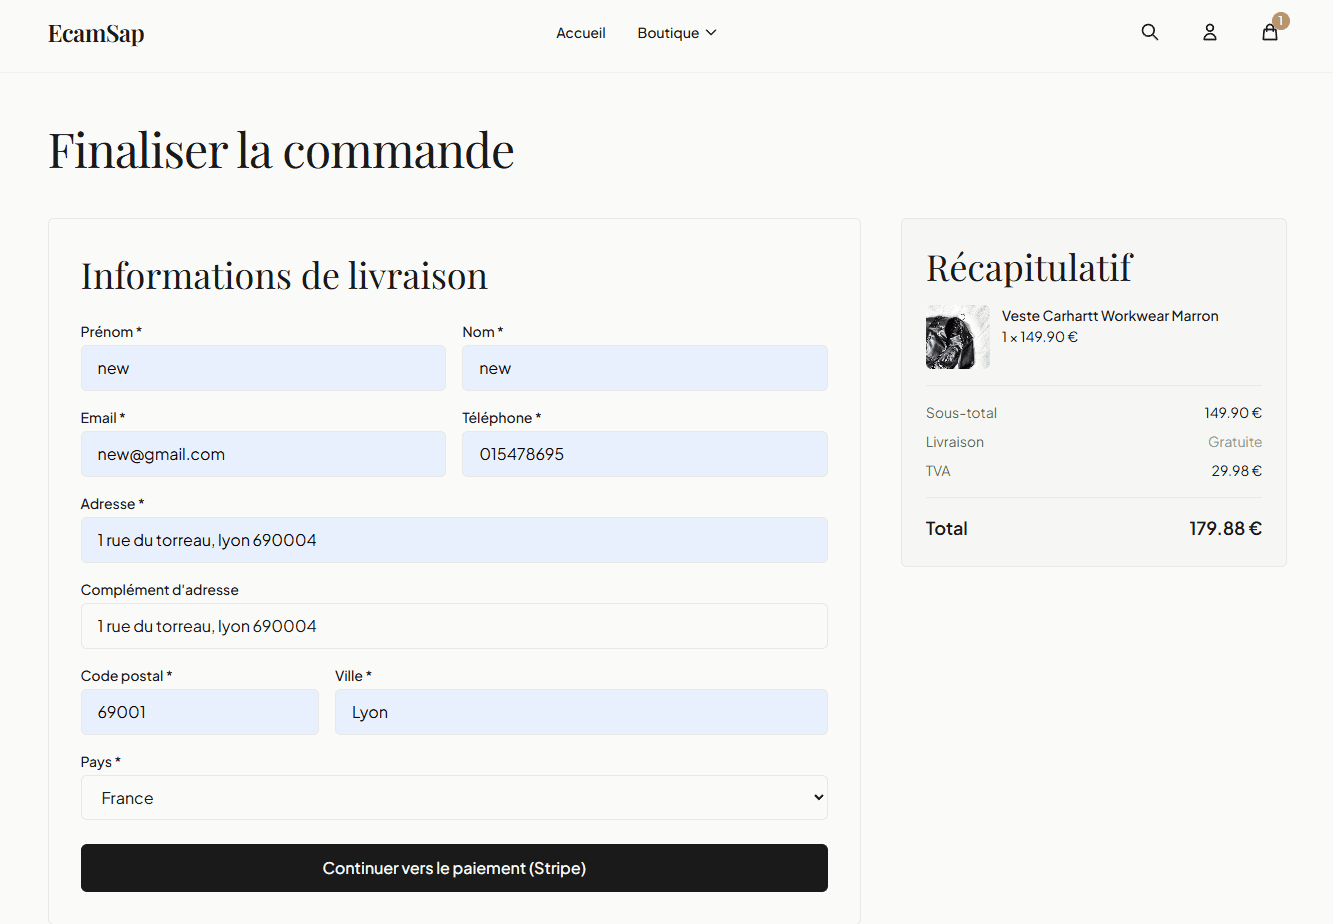
Task: Click Continuer vers le paiement (Stripe)
Action: click(x=454, y=868)
